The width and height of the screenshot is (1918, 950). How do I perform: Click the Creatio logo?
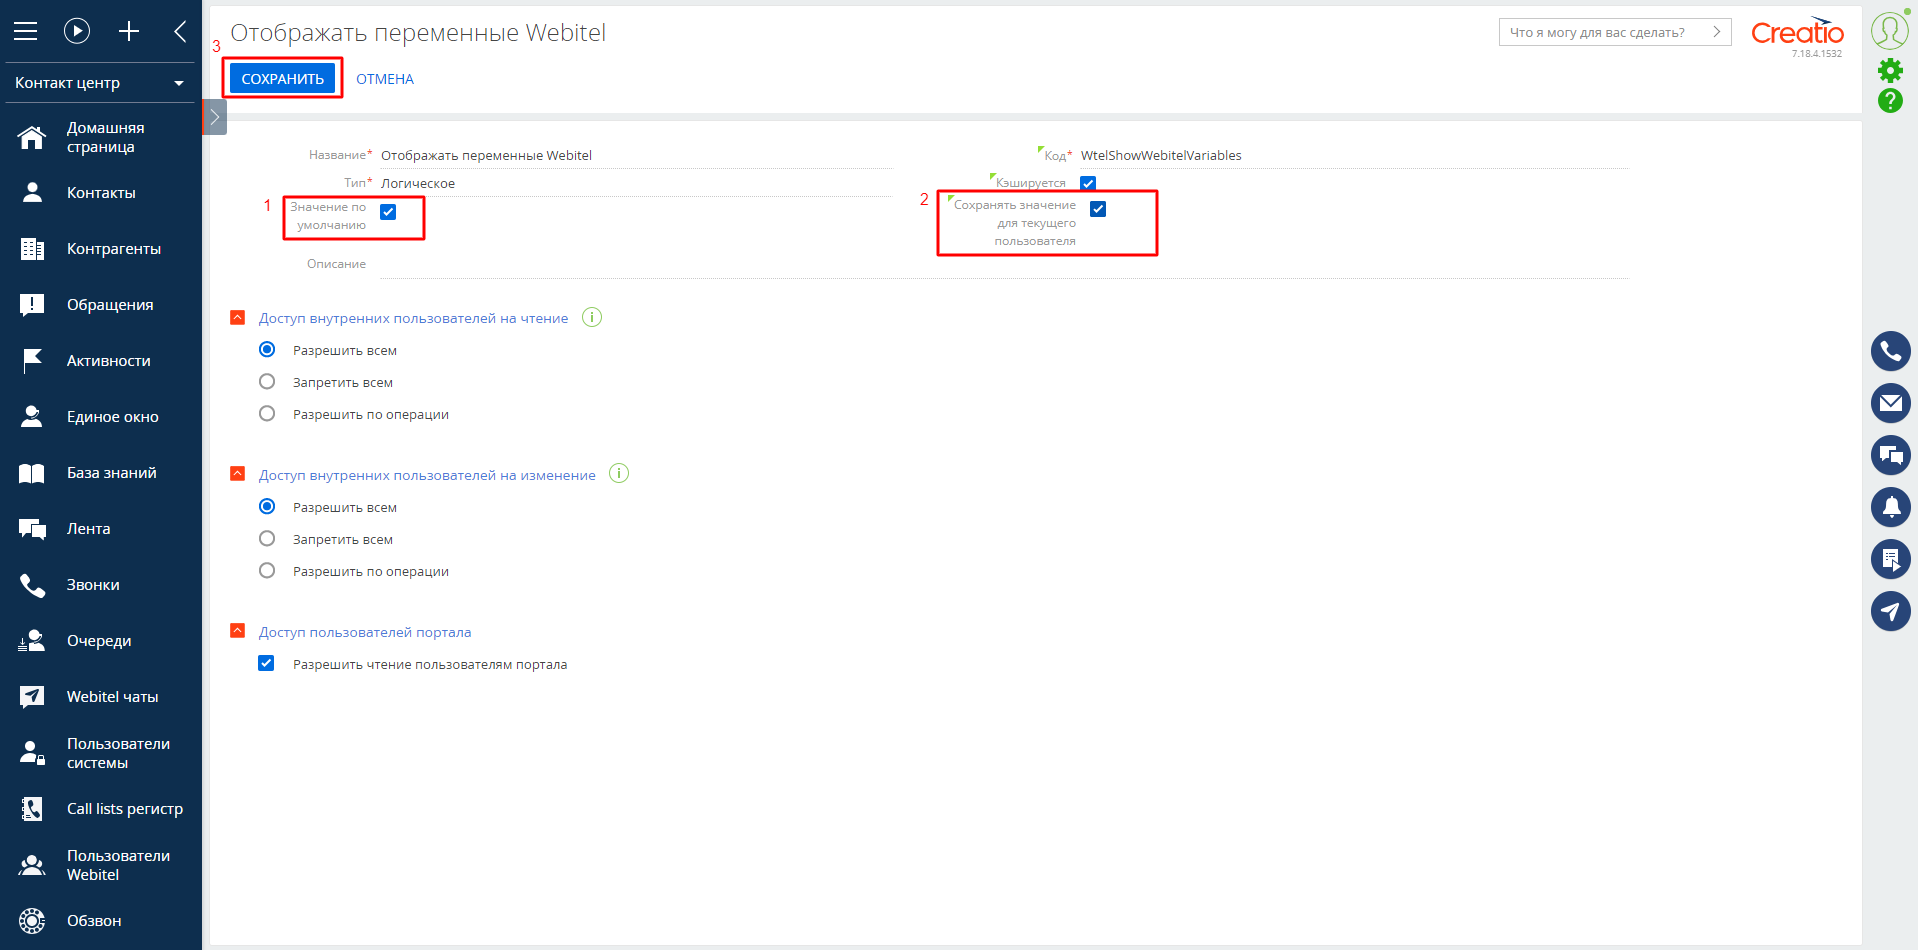1797,33
